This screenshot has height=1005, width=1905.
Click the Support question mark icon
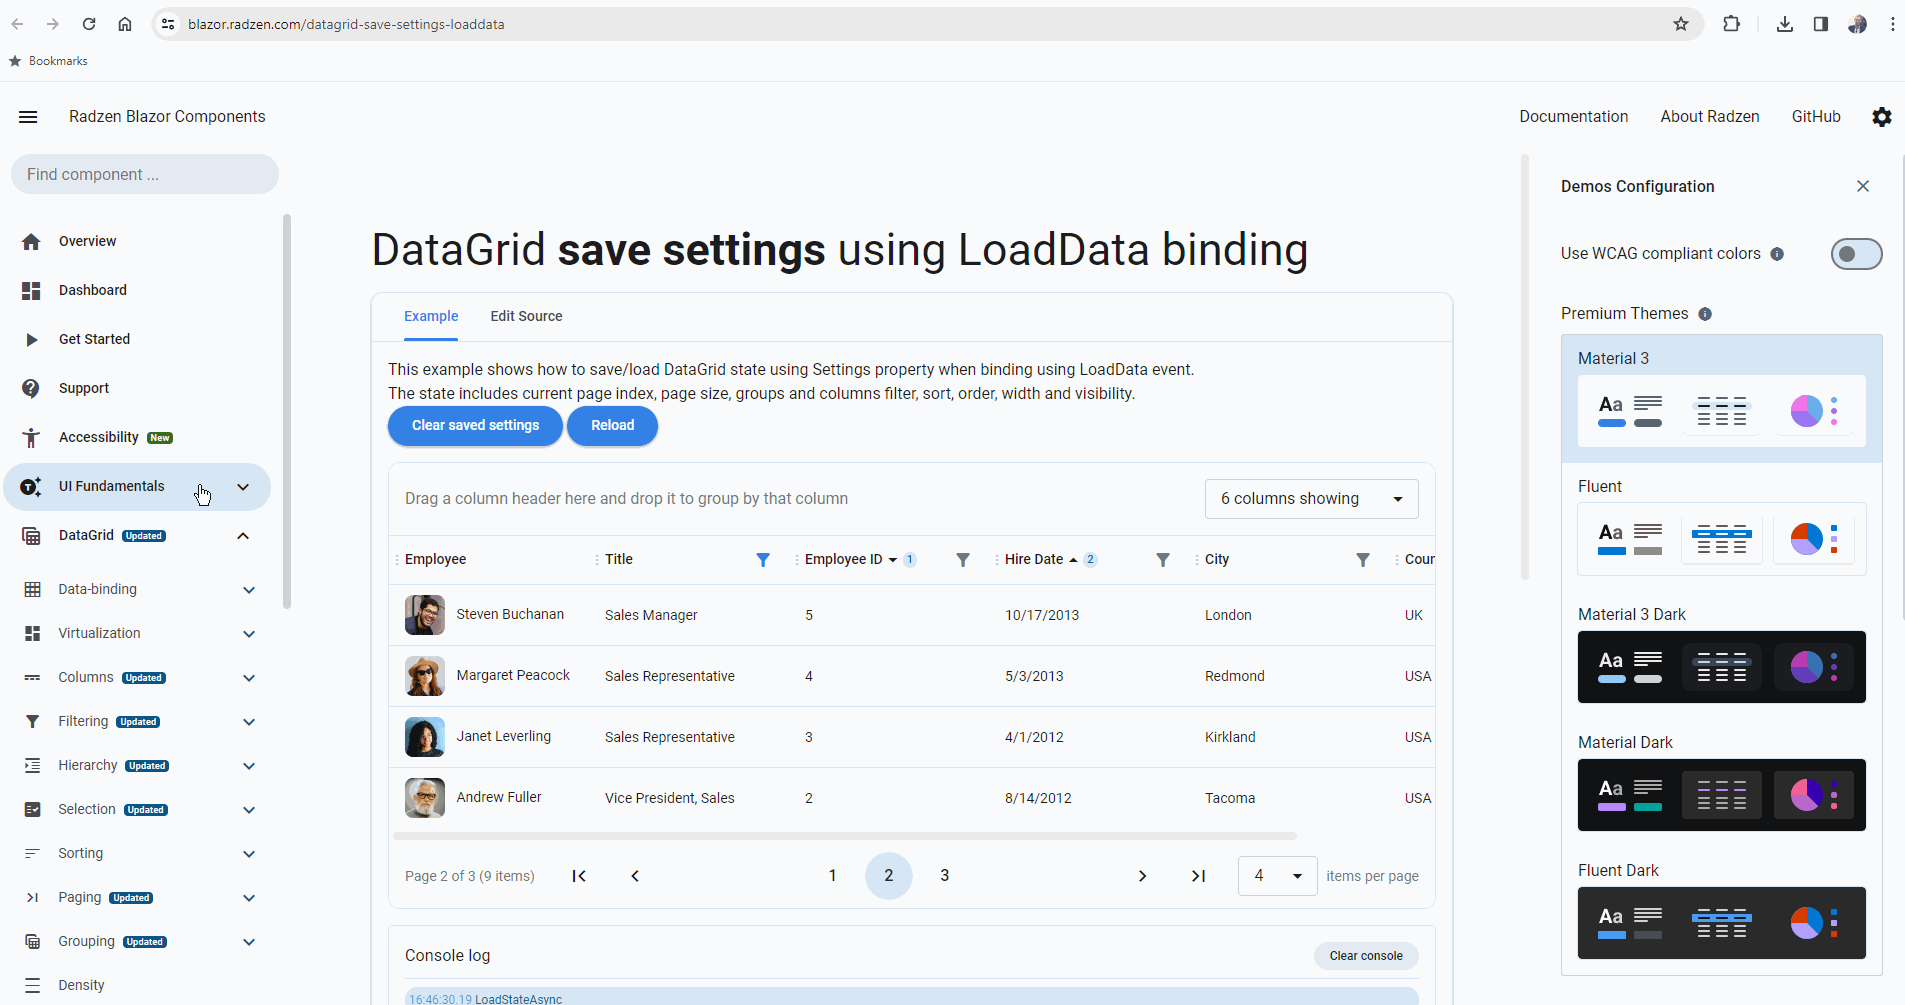(x=31, y=388)
